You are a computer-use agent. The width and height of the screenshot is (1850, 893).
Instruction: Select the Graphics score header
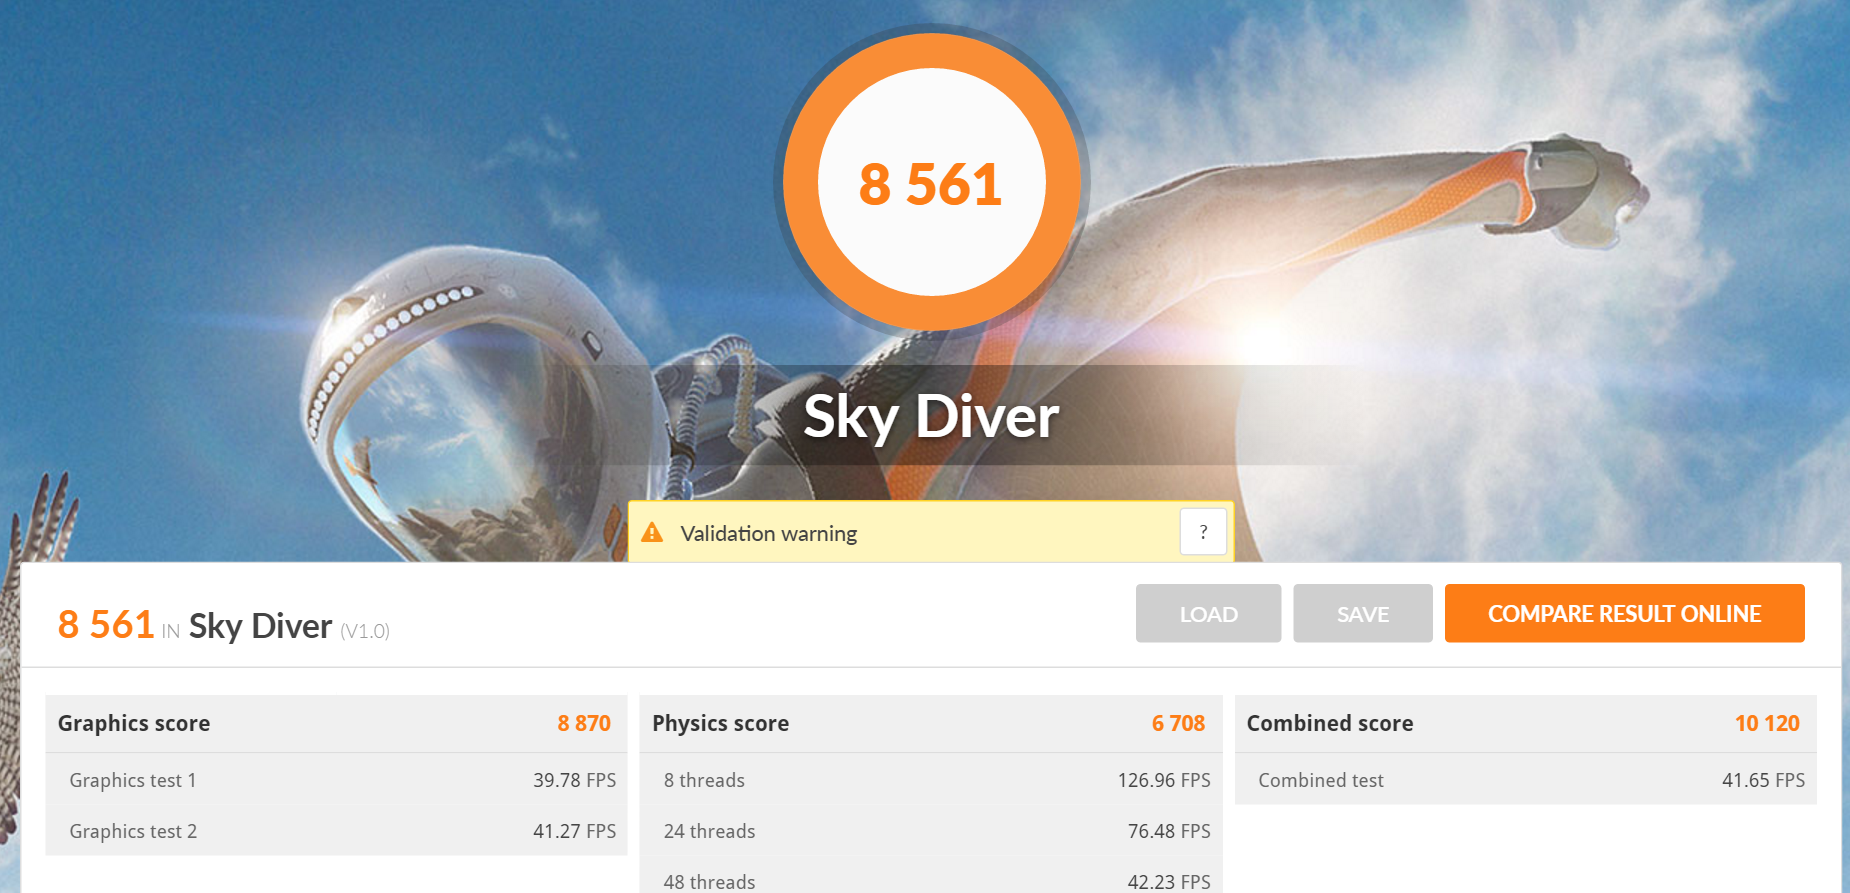click(336, 723)
